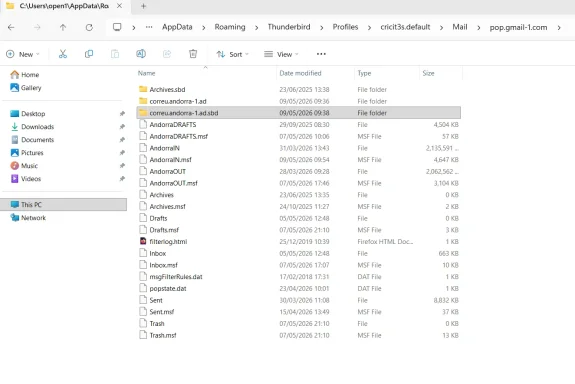Open Documents in quick access
This screenshot has height=384, width=575.
pyautogui.click(x=32, y=140)
